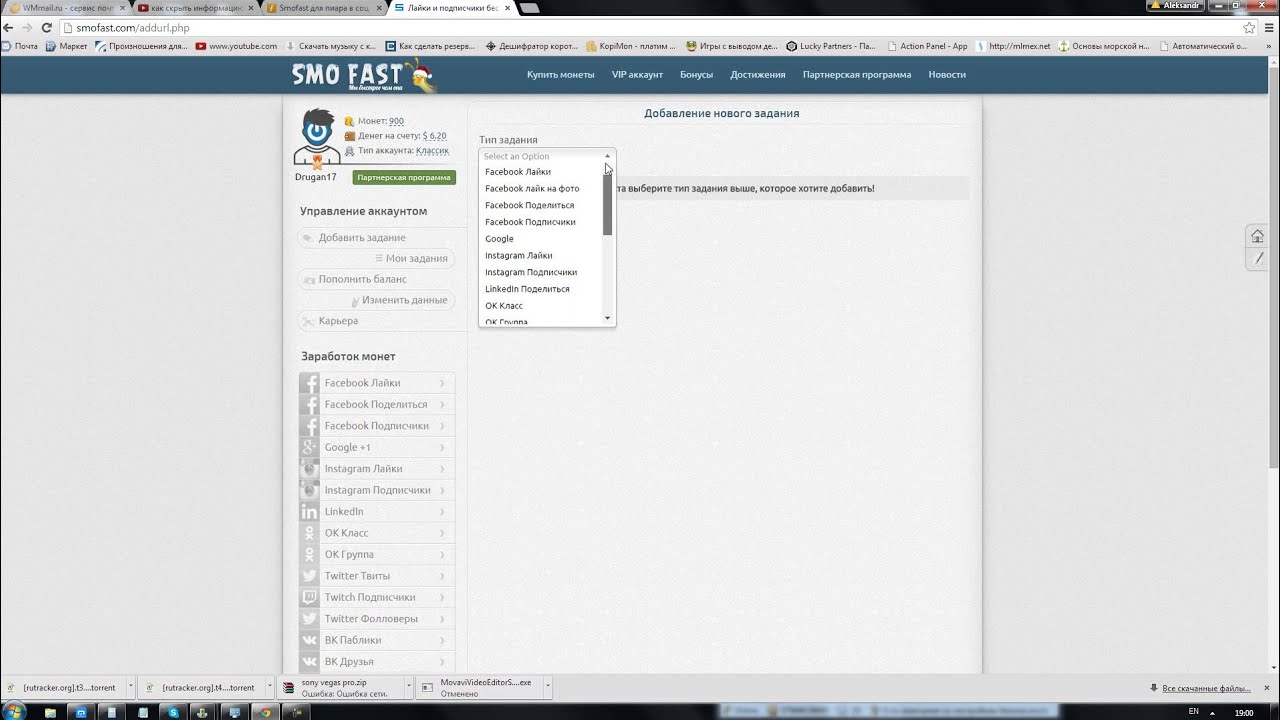Click green Партнерская программа button

[404, 178]
